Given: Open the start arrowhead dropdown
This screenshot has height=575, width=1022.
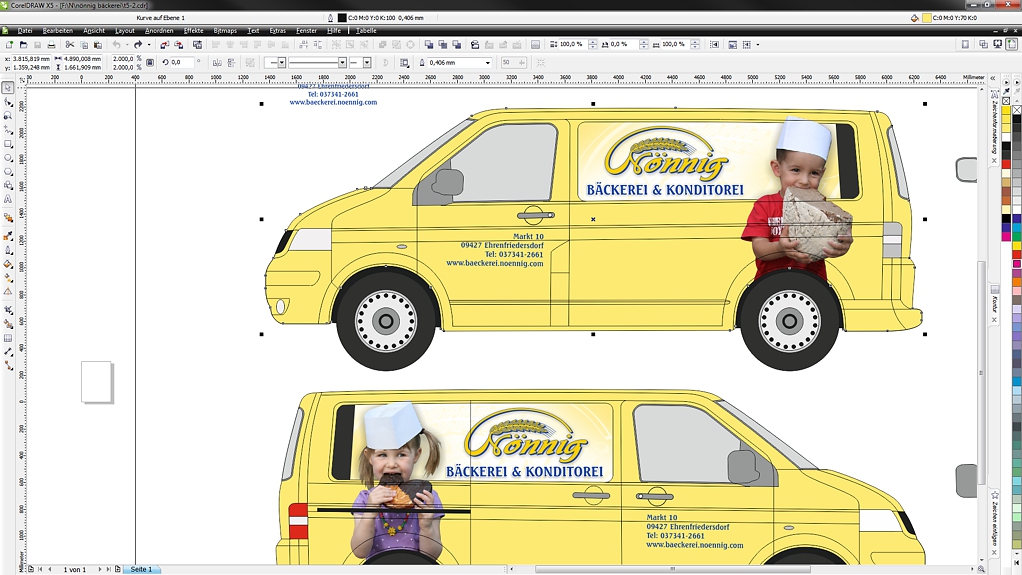Looking at the screenshot, I should [282, 63].
